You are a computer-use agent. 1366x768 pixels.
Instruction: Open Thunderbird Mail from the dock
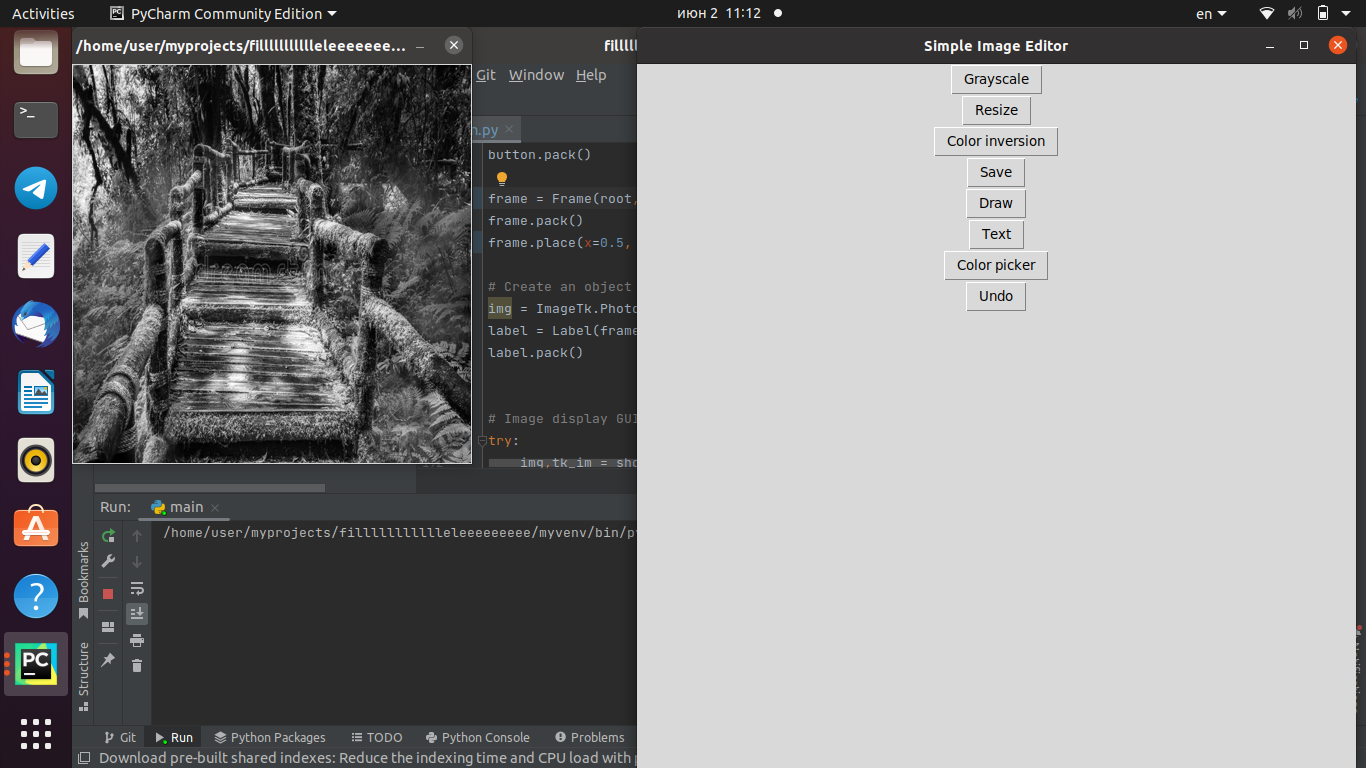click(x=36, y=325)
